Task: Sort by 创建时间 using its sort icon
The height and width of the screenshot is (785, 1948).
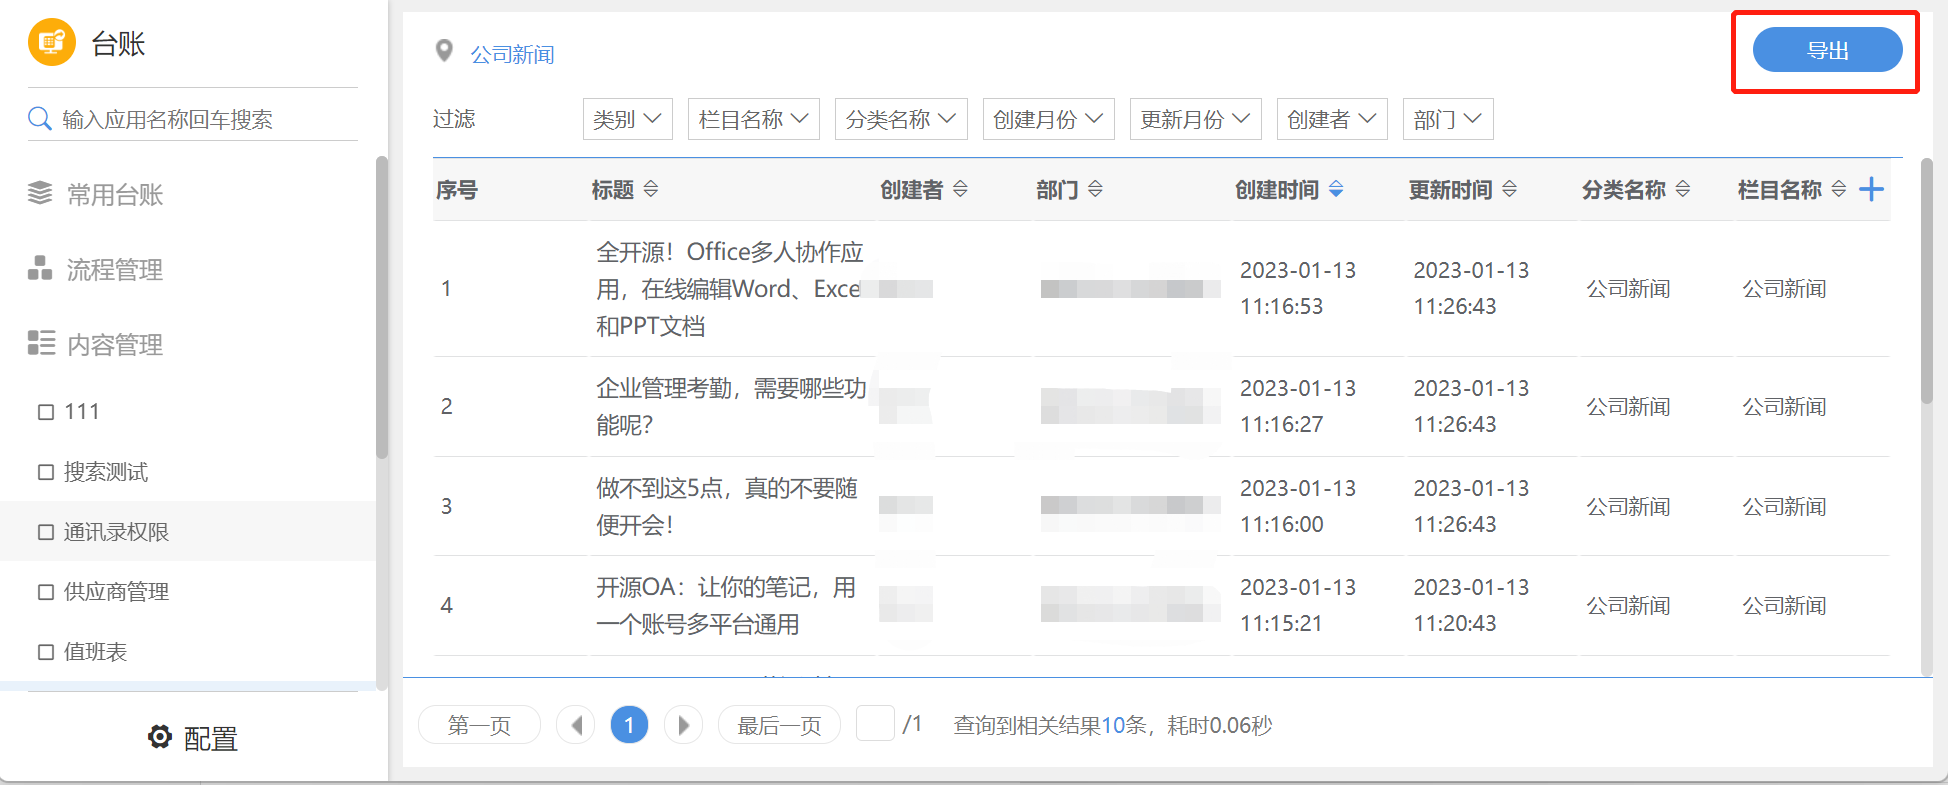Action: 1336,189
